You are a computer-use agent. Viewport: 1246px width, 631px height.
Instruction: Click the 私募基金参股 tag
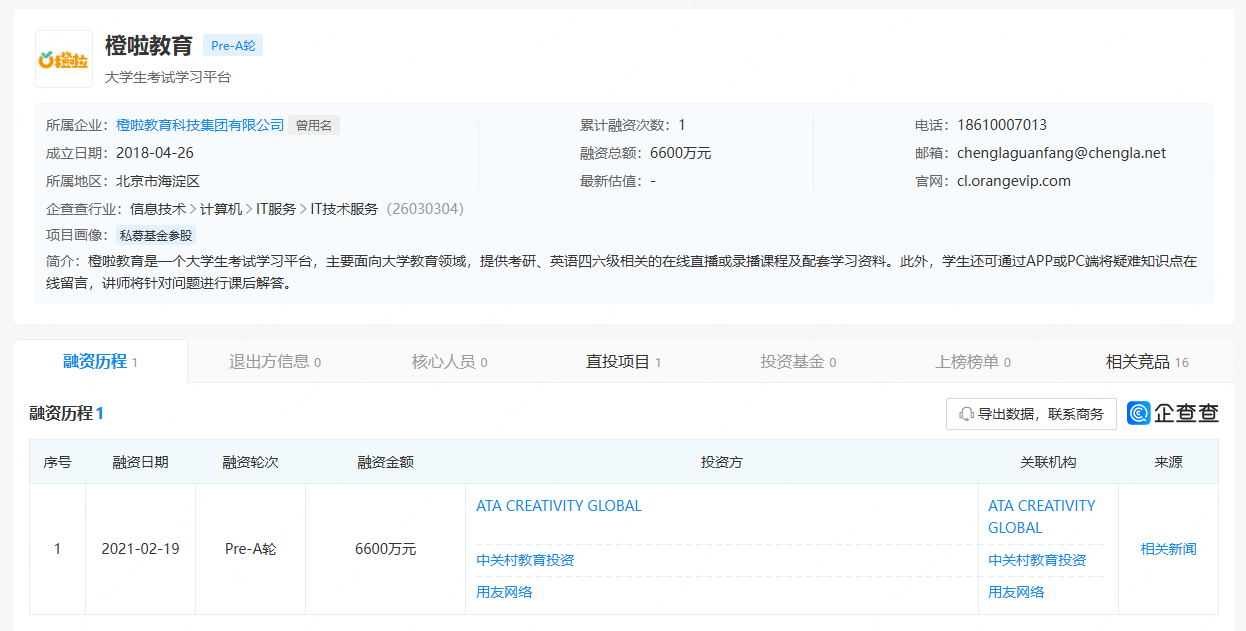pyautogui.click(x=156, y=236)
